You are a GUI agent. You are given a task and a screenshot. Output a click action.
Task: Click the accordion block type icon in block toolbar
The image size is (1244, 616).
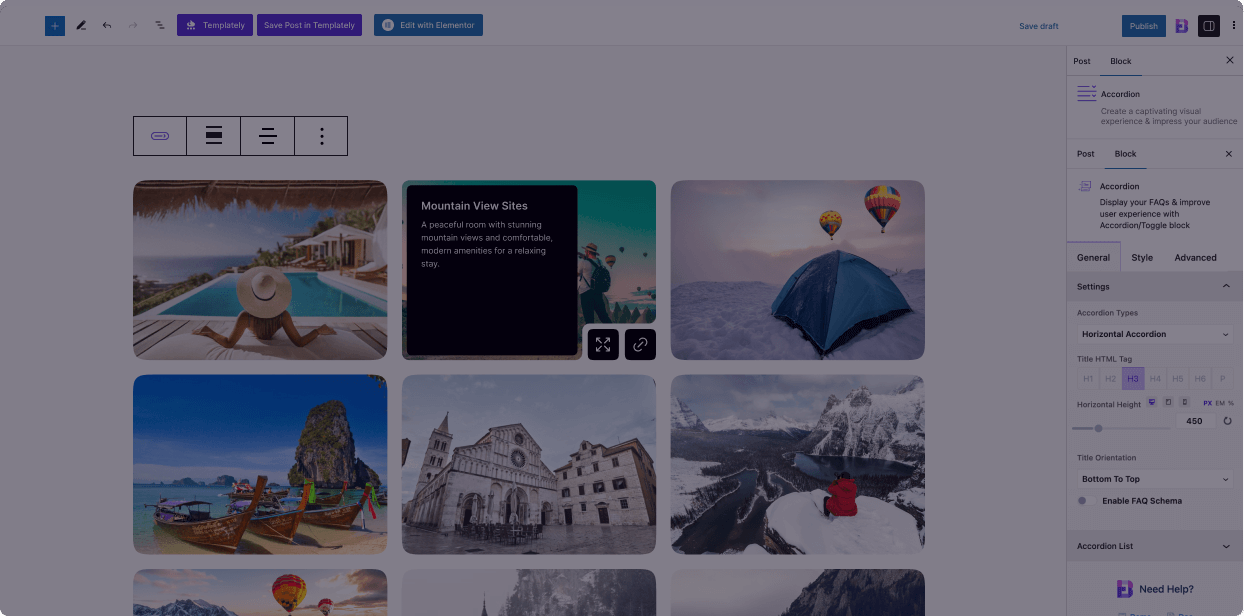point(160,136)
